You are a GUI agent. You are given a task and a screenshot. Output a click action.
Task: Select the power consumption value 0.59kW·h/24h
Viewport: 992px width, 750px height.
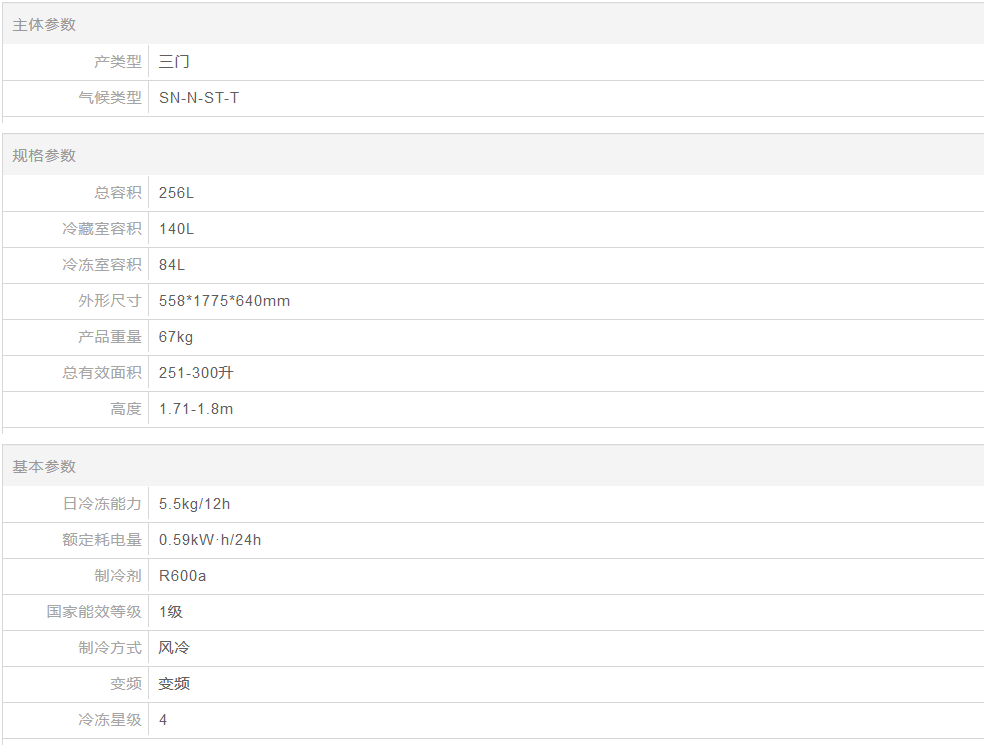[210, 541]
